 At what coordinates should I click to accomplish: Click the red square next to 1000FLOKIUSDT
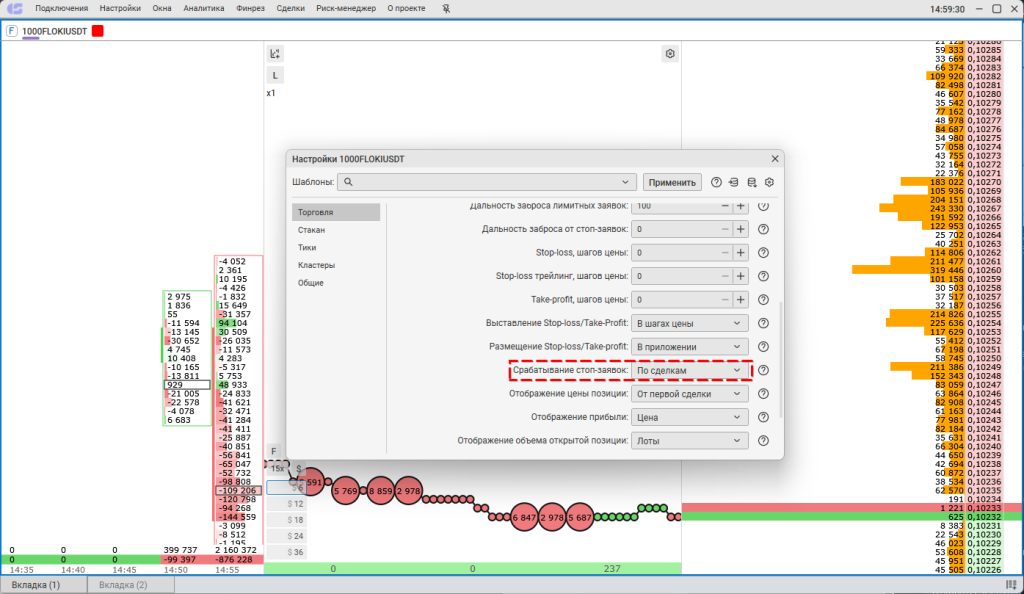(98, 31)
